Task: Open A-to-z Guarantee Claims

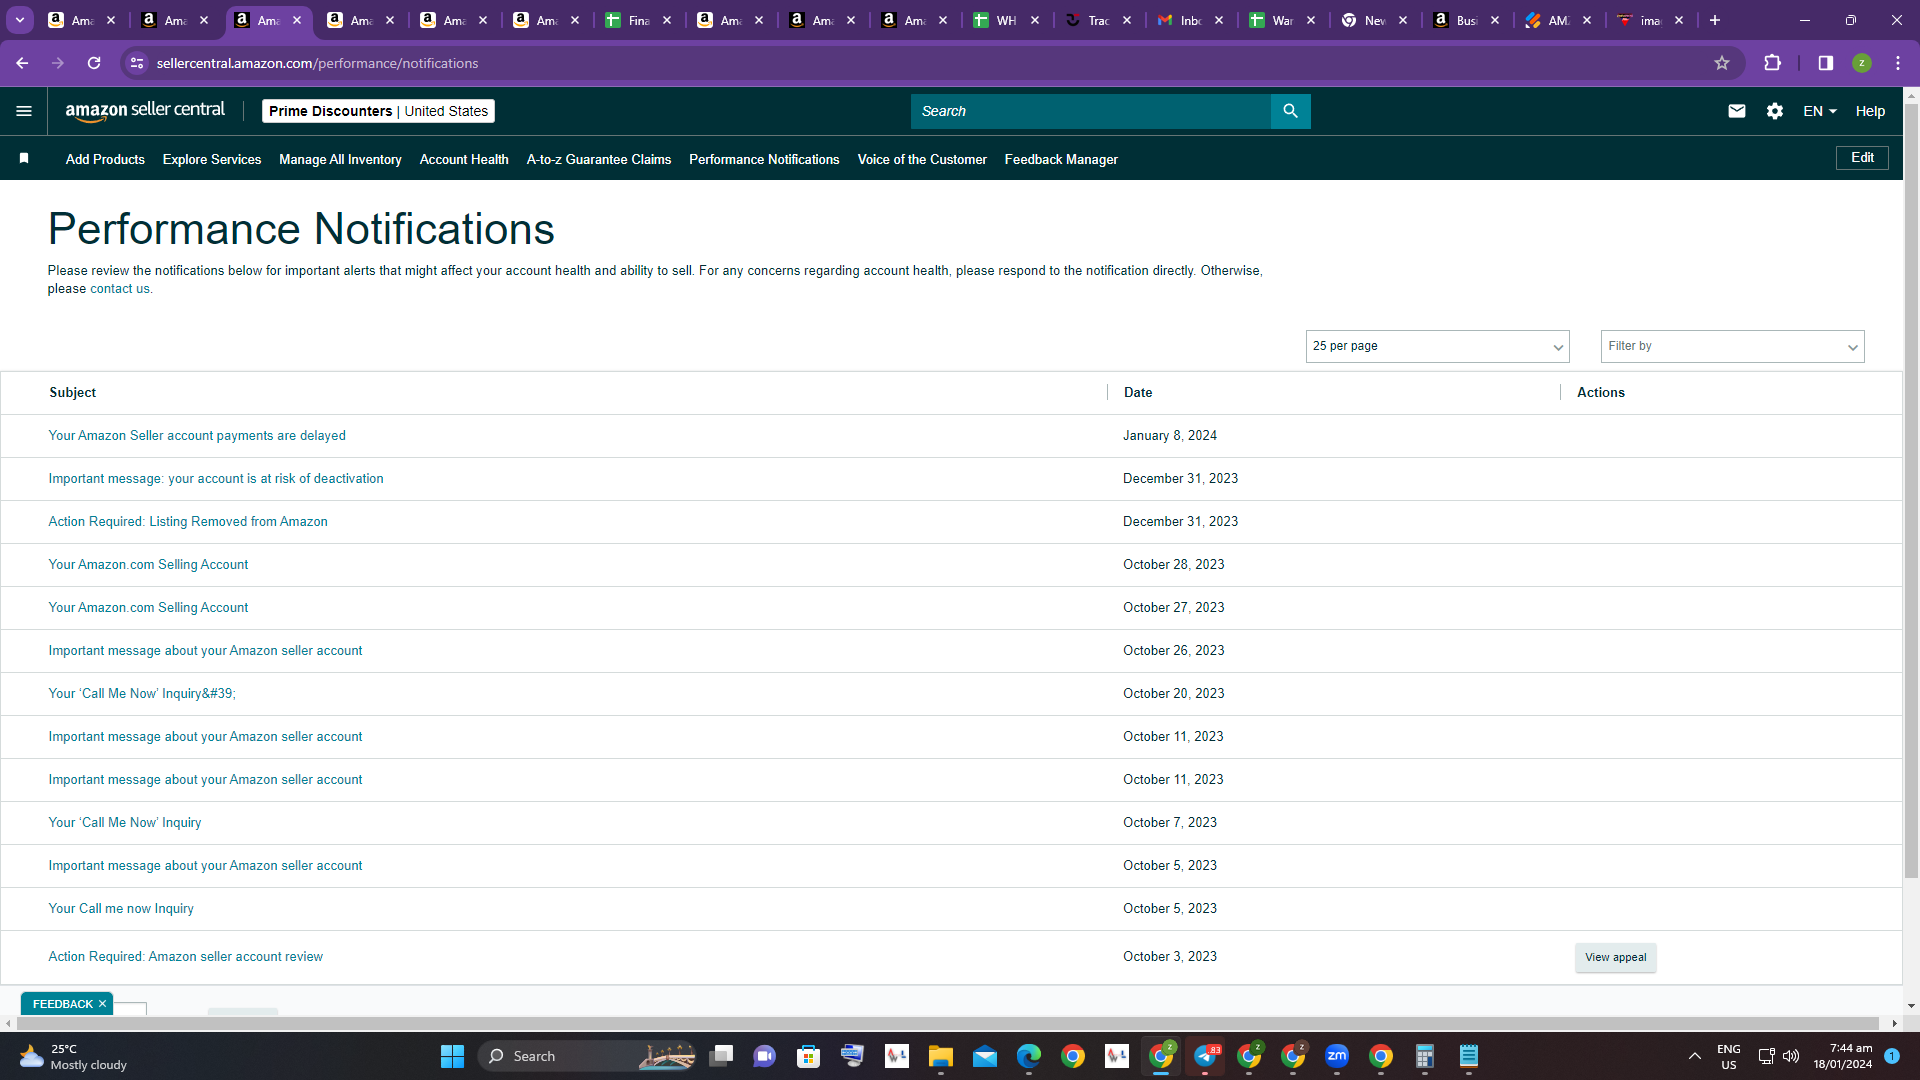Action: [x=599, y=159]
